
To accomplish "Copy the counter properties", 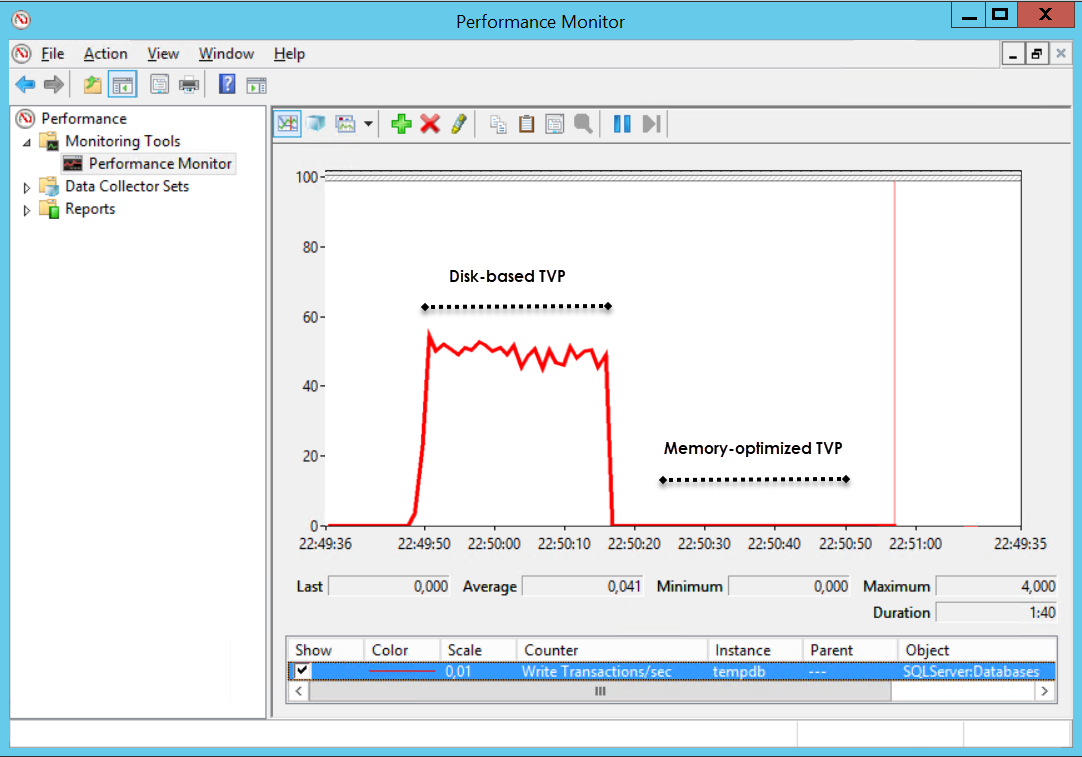I will pyautogui.click(x=497, y=123).
